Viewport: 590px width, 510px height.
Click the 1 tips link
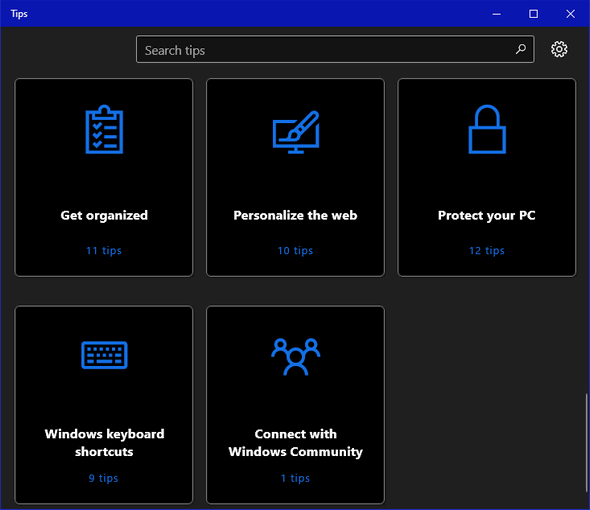click(x=295, y=478)
